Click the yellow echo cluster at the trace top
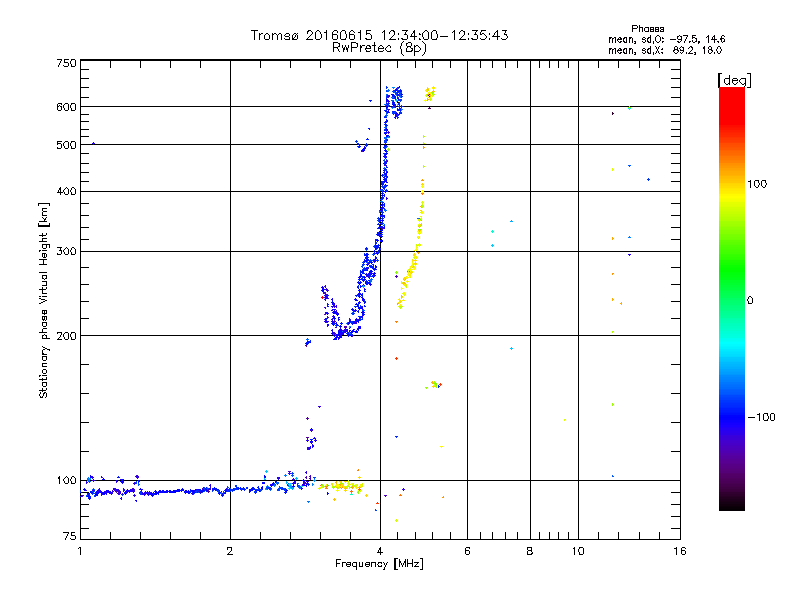This screenshot has height=600, width=800. [430, 94]
